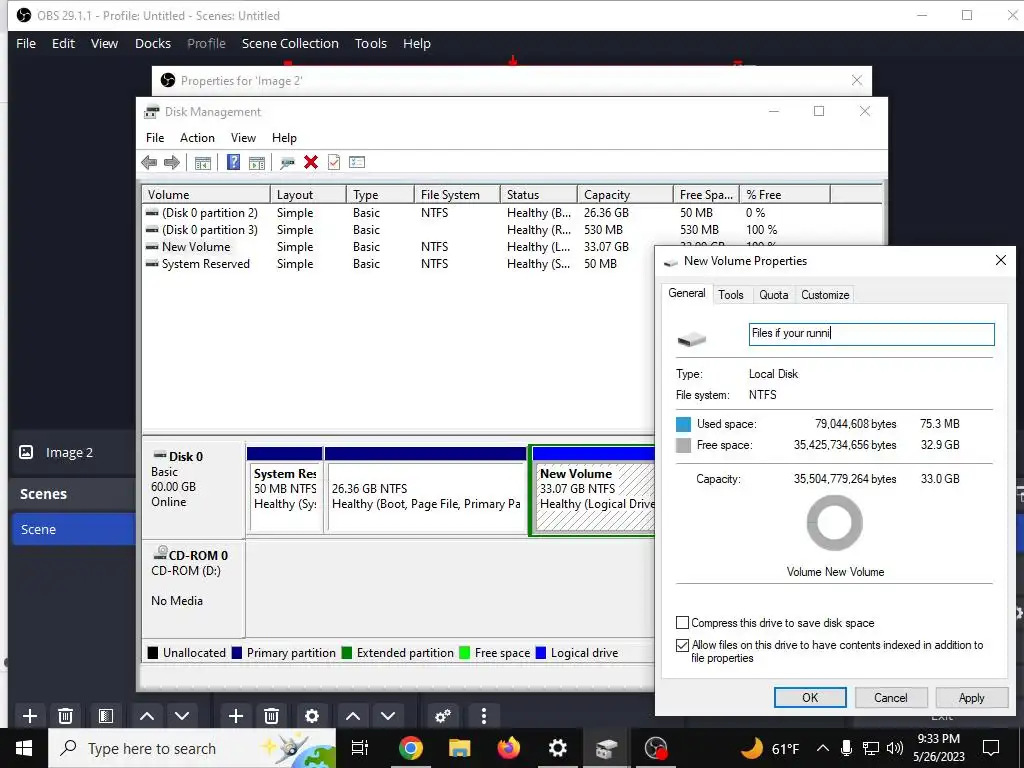Open audio mixer advanced gears icon
The height and width of the screenshot is (768, 1024).
click(x=443, y=716)
